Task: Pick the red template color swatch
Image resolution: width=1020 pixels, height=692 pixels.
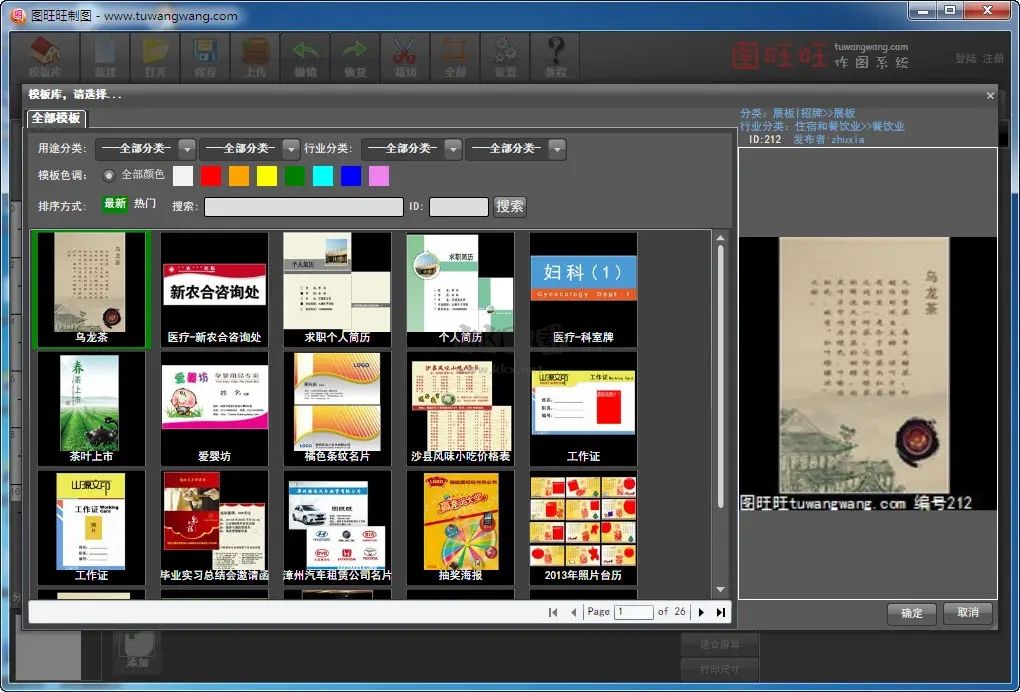Action: click(x=211, y=175)
